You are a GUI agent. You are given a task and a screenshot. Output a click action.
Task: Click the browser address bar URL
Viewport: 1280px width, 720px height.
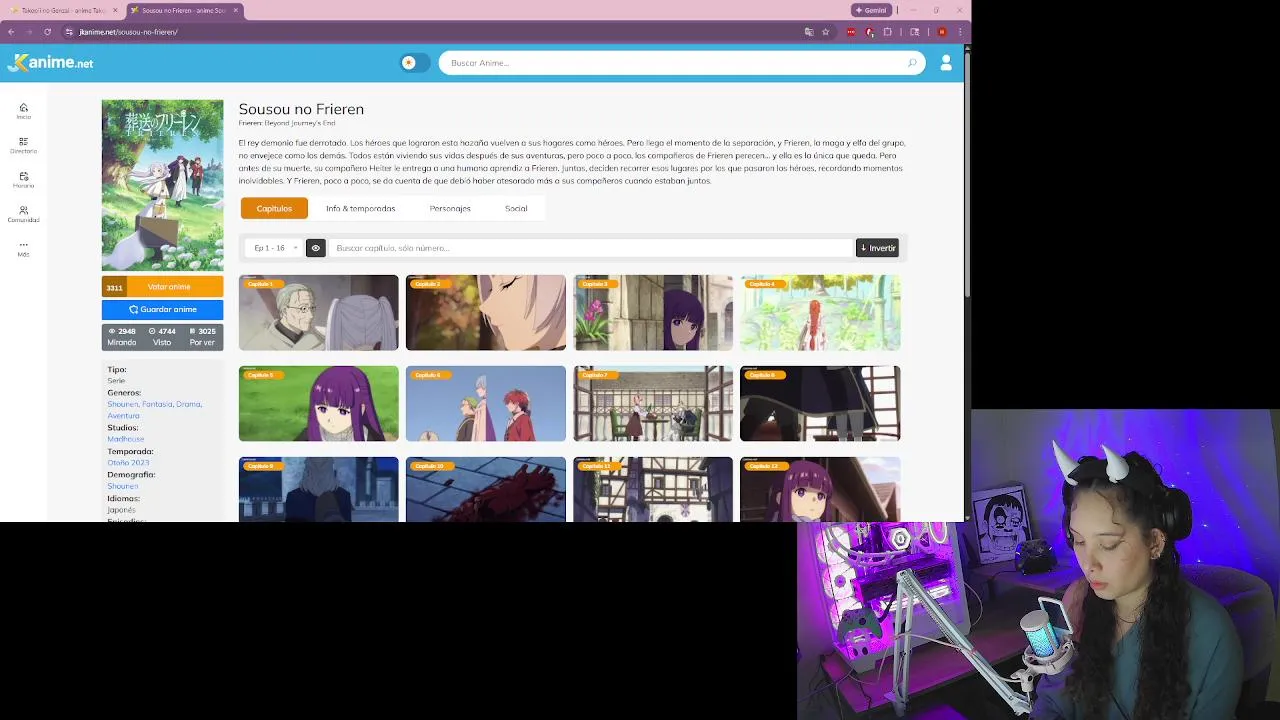[x=129, y=32]
